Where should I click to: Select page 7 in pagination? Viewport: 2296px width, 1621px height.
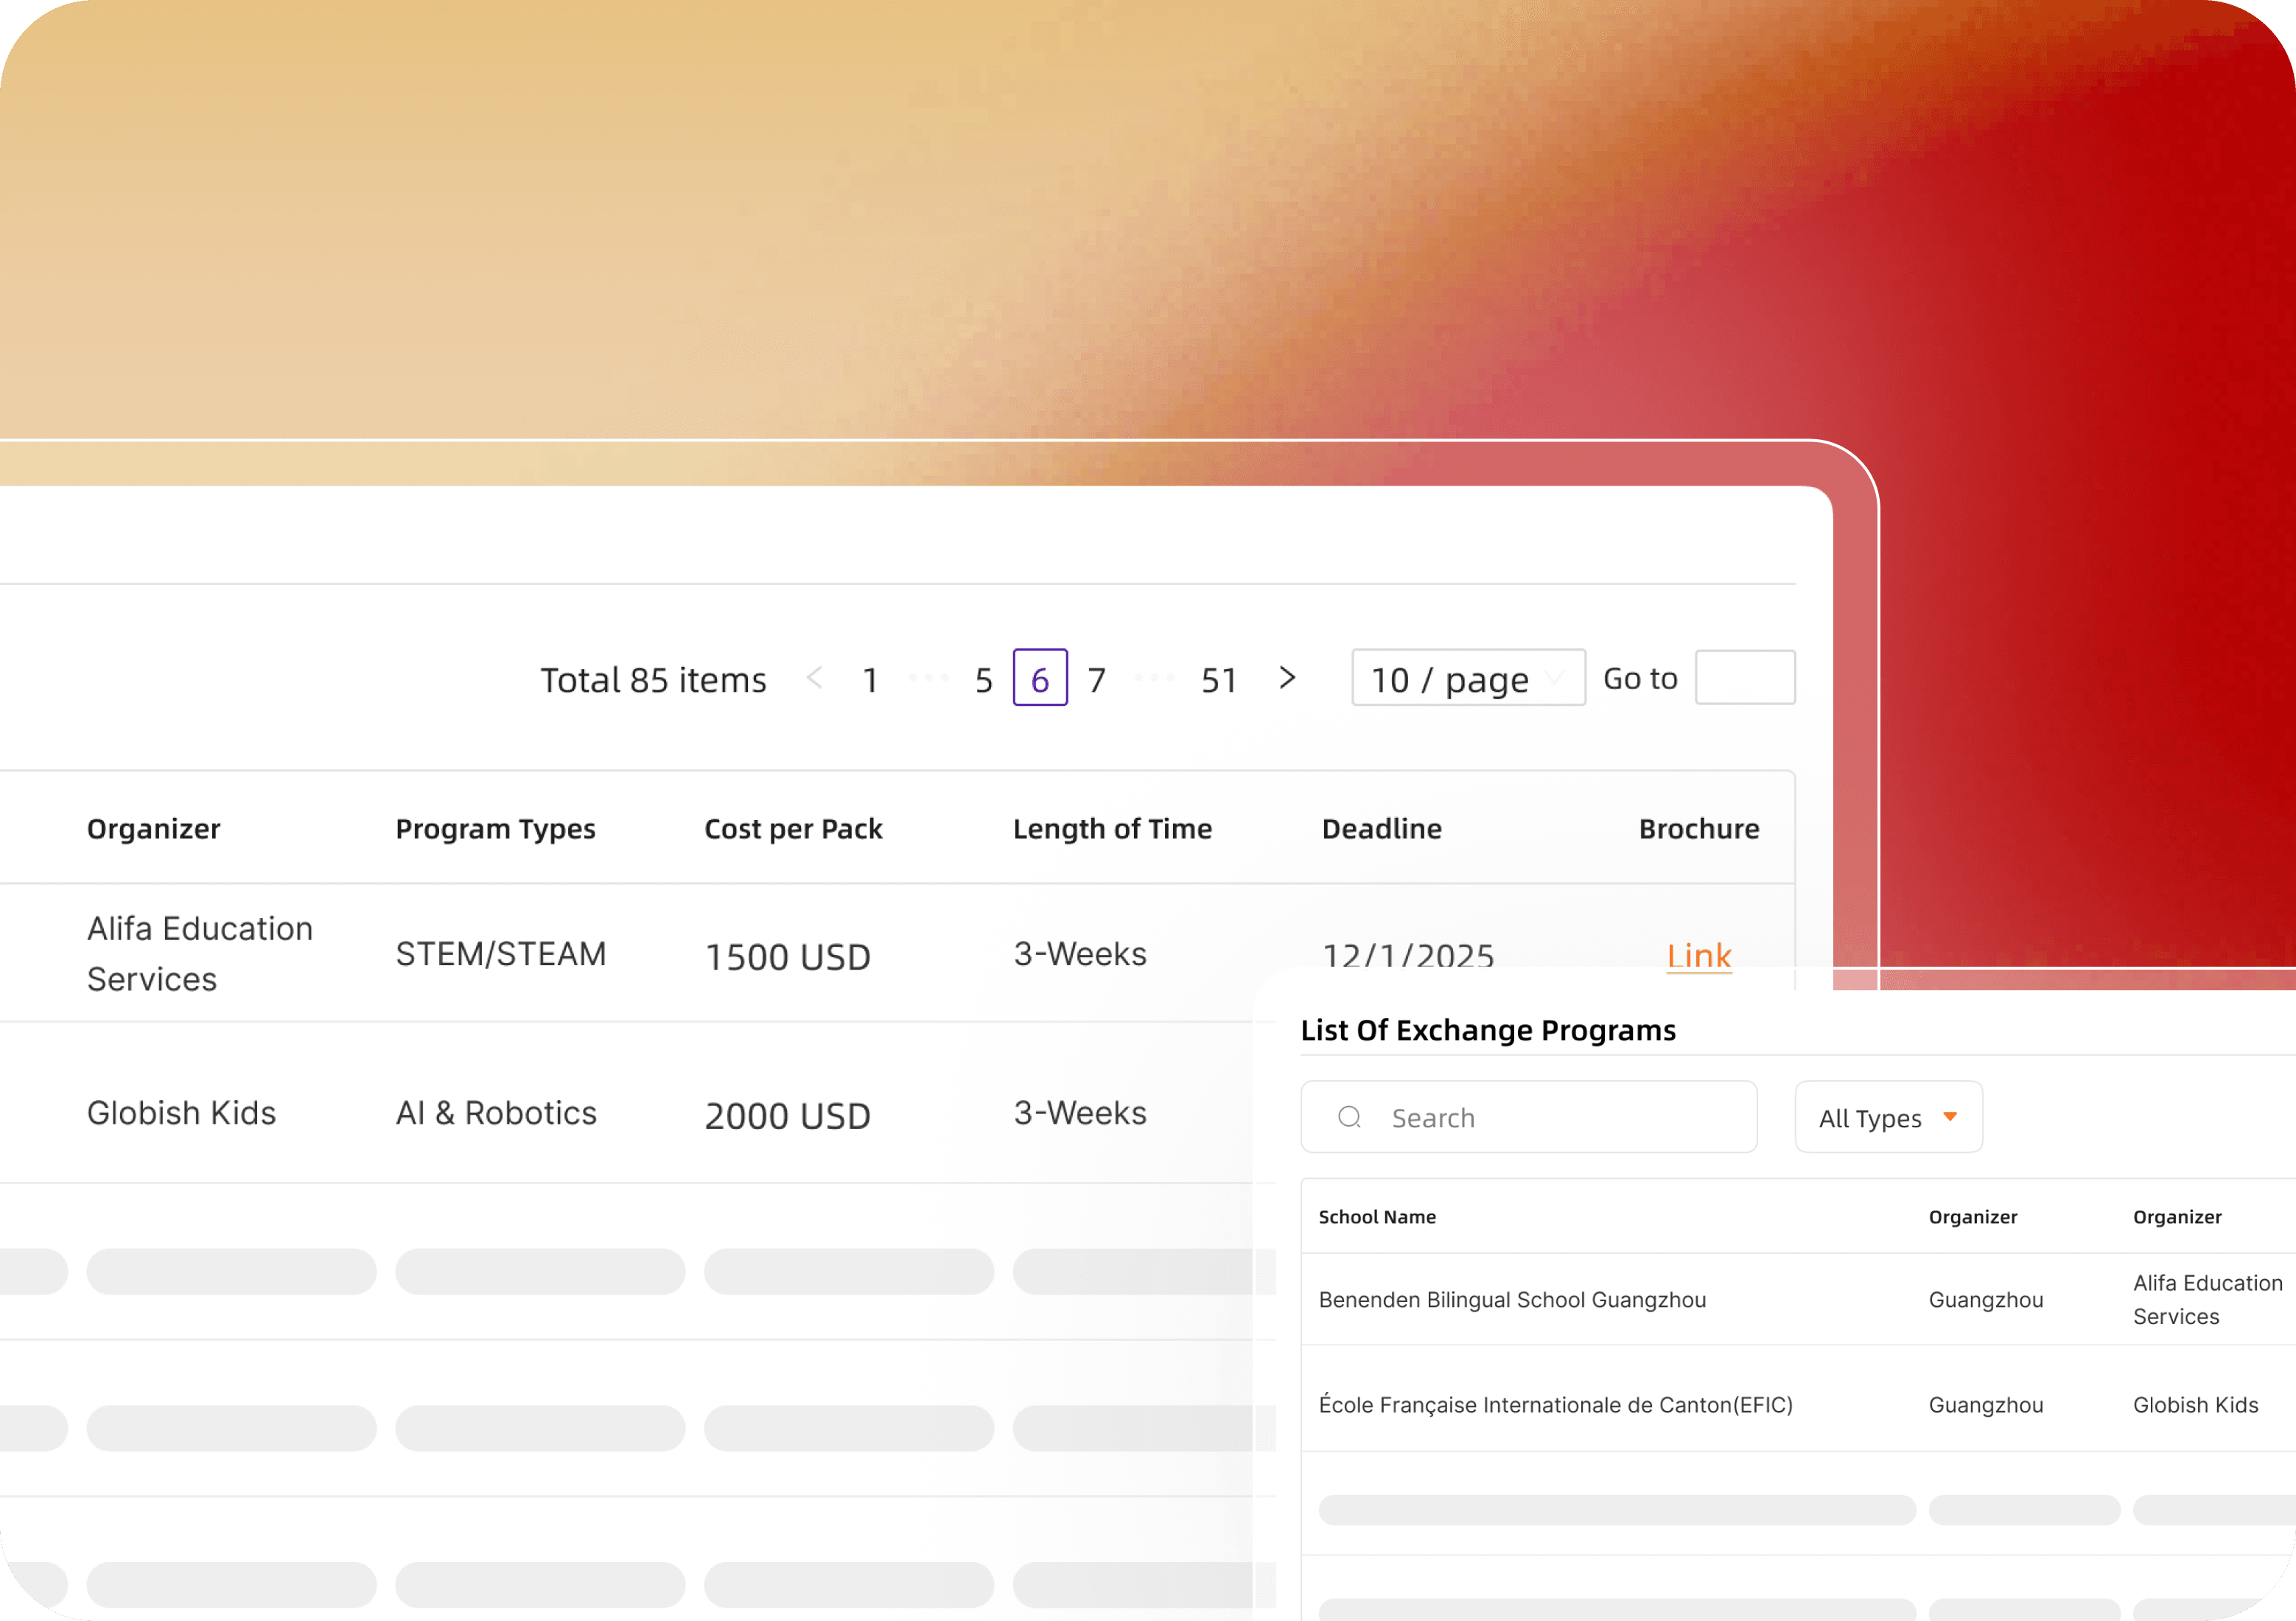(x=1097, y=680)
